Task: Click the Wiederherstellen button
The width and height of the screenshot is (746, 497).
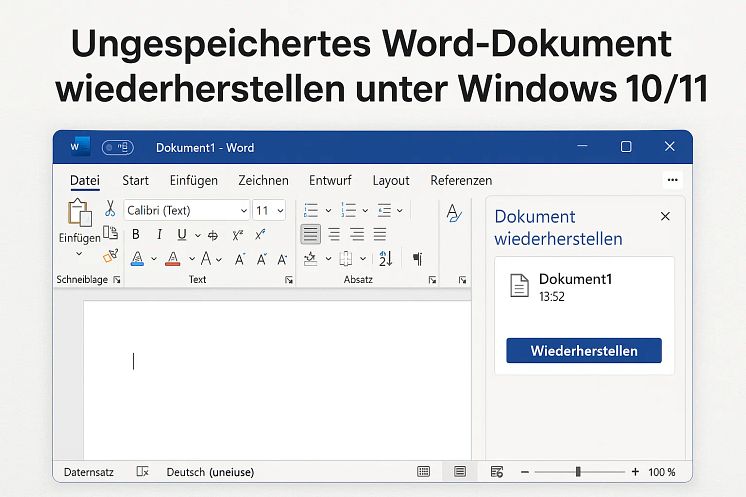Action: click(584, 351)
